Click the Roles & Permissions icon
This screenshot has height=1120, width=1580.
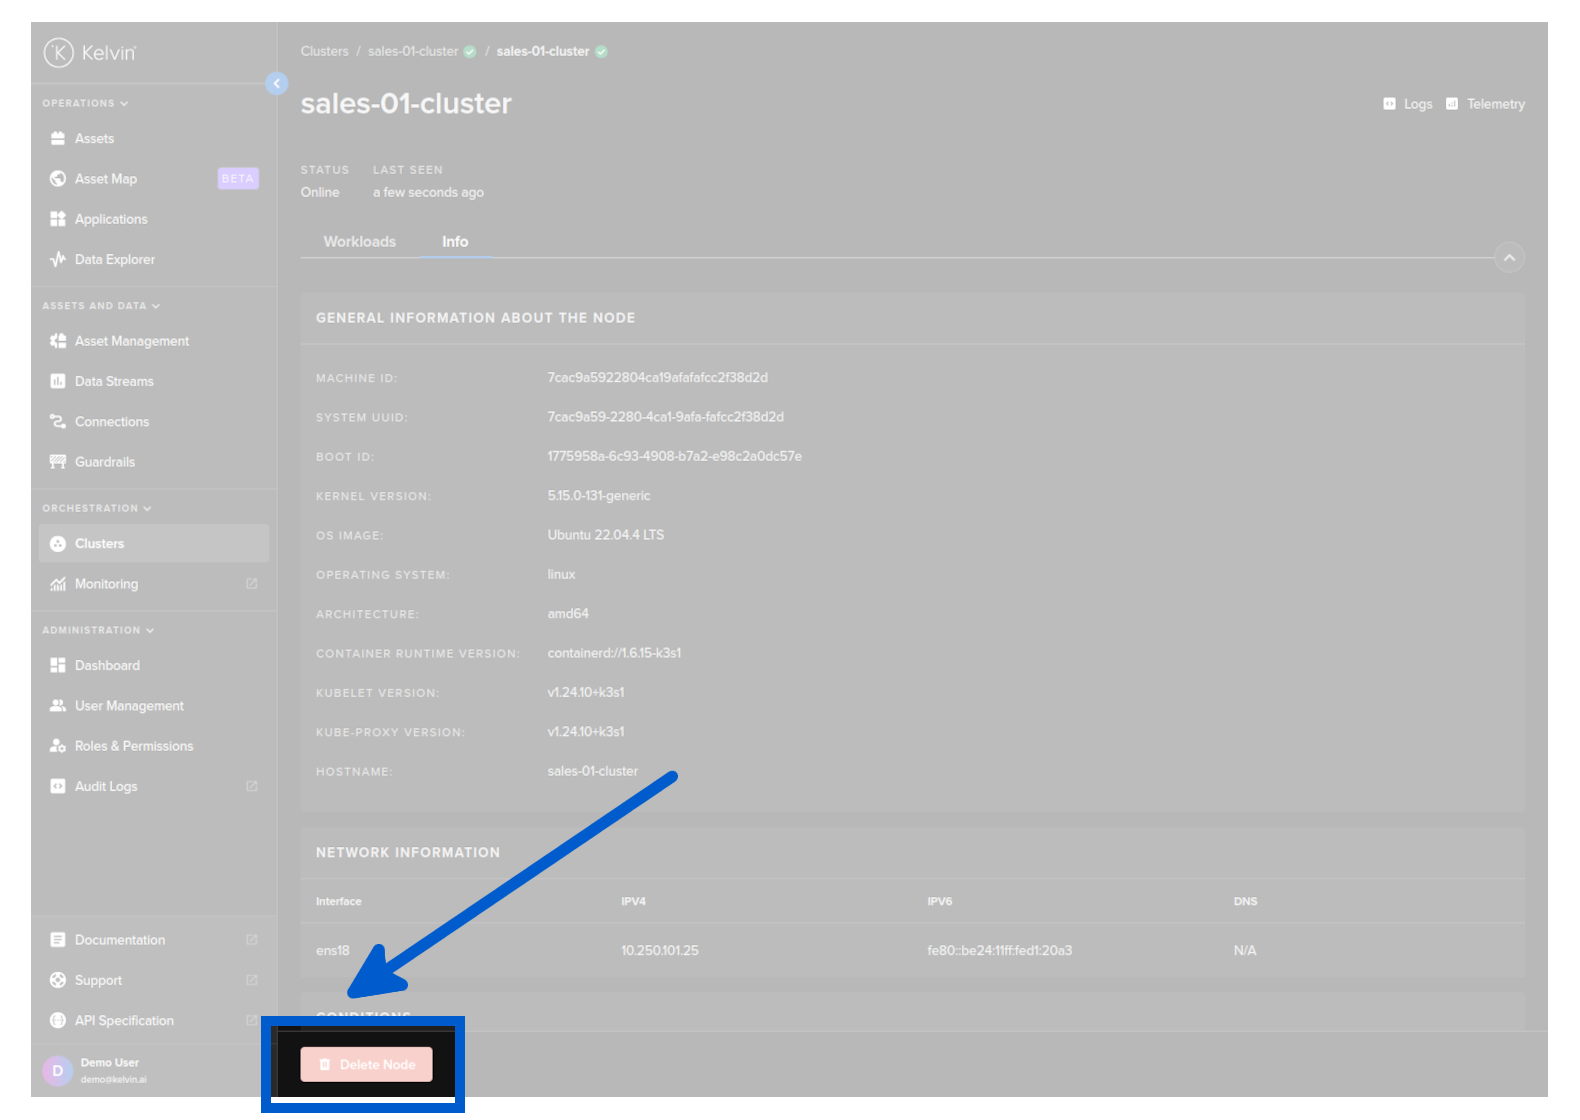pos(58,746)
